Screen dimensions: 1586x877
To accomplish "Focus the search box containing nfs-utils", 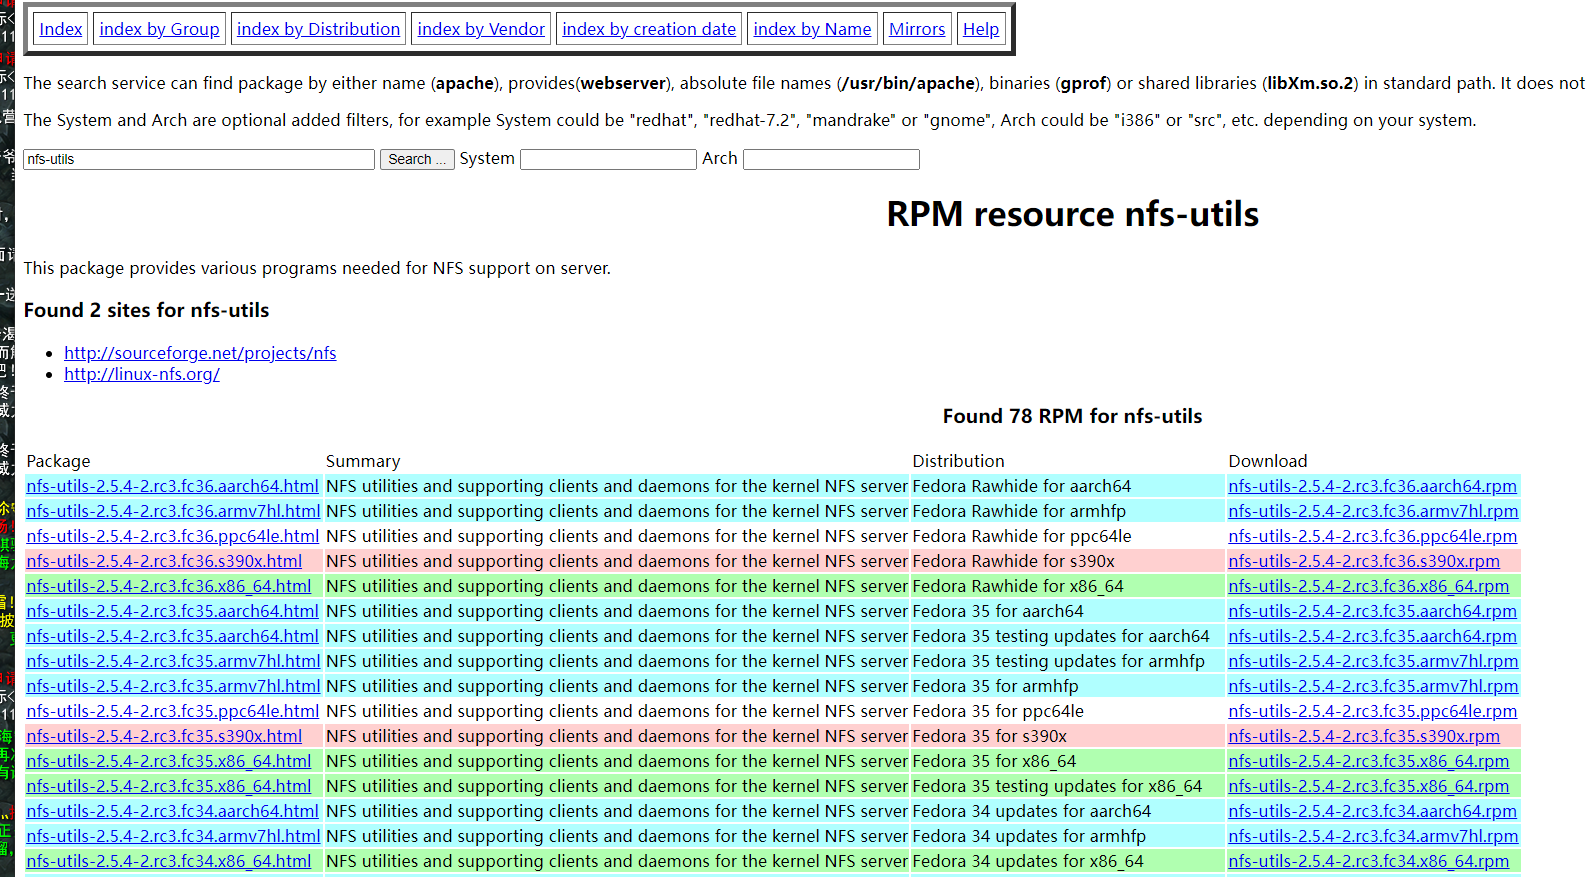I will point(199,159).
